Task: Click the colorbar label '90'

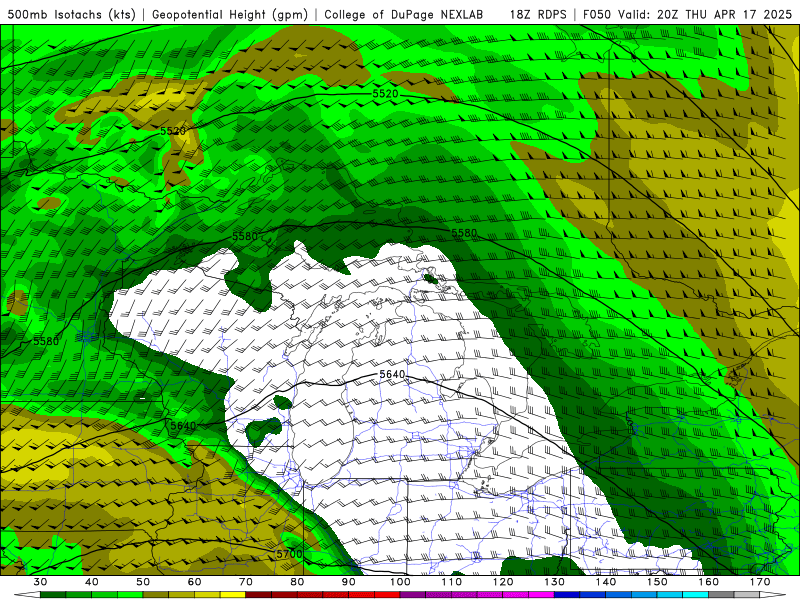Action: 348,582
